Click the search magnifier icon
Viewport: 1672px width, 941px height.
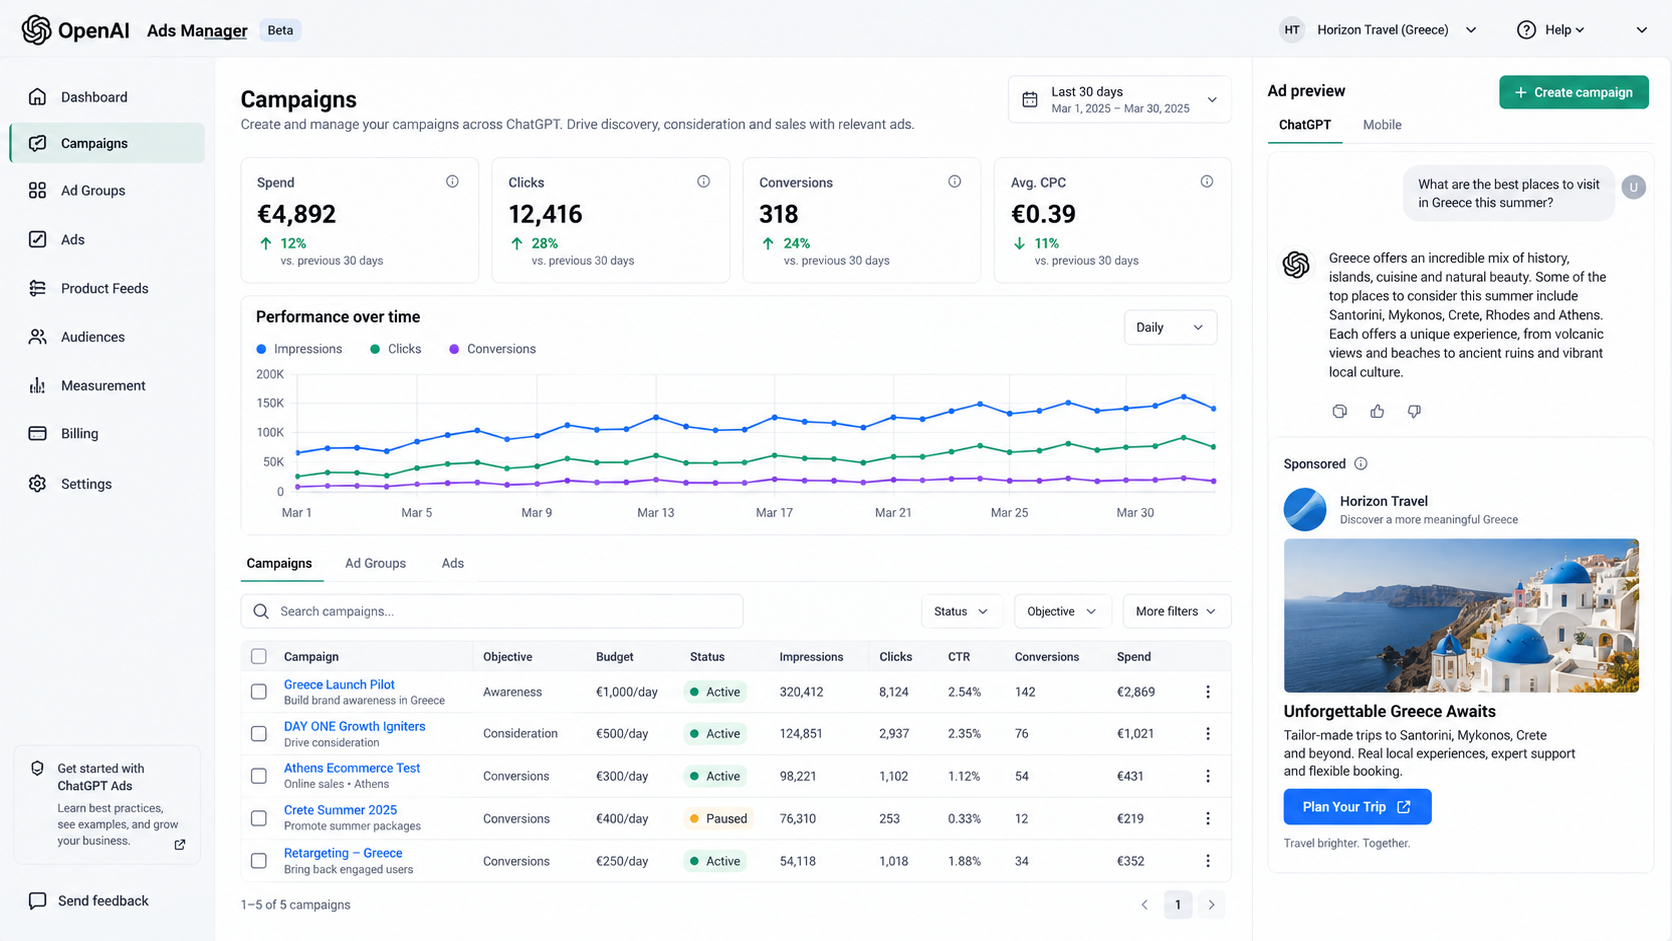(x=261, y=611)
